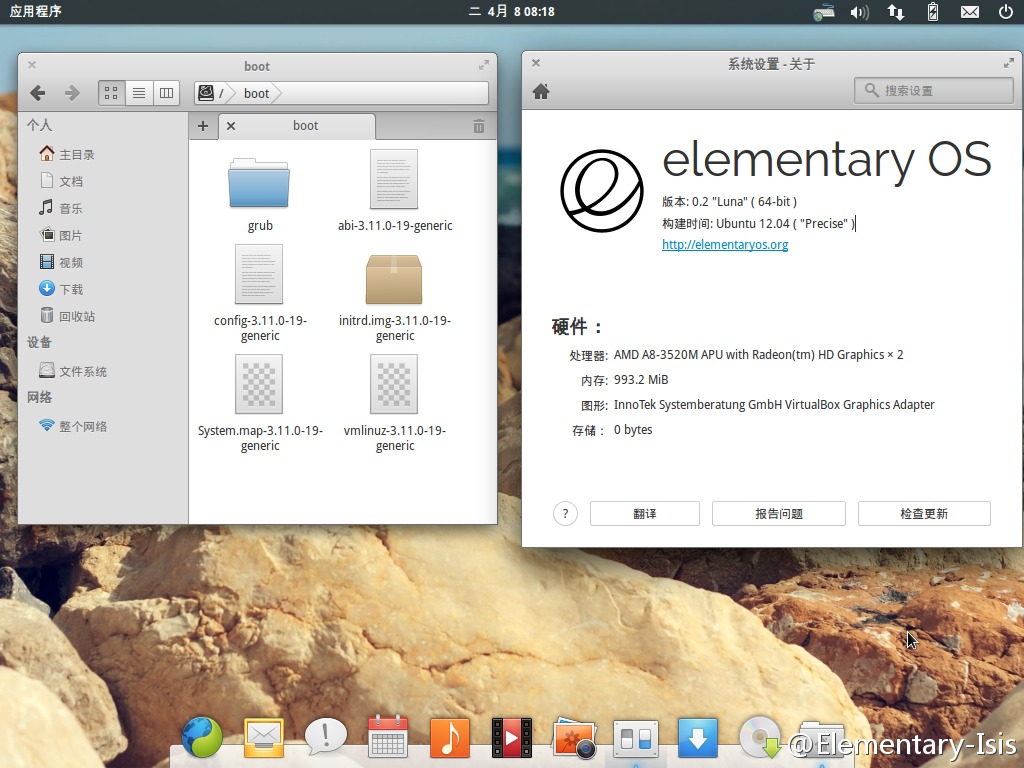Collapse the 网络 sidebar section
Image resolution: width=1024 pixels, height=768 pixels.
[39, 396]
